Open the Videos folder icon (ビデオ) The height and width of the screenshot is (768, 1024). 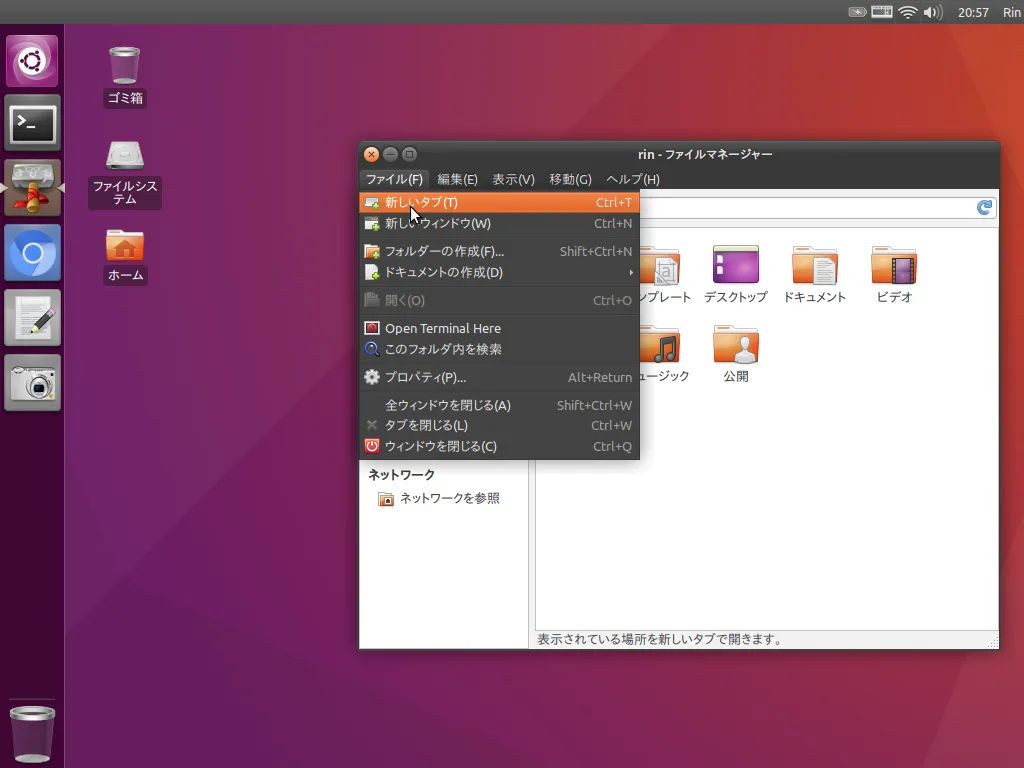click(894, 267)
